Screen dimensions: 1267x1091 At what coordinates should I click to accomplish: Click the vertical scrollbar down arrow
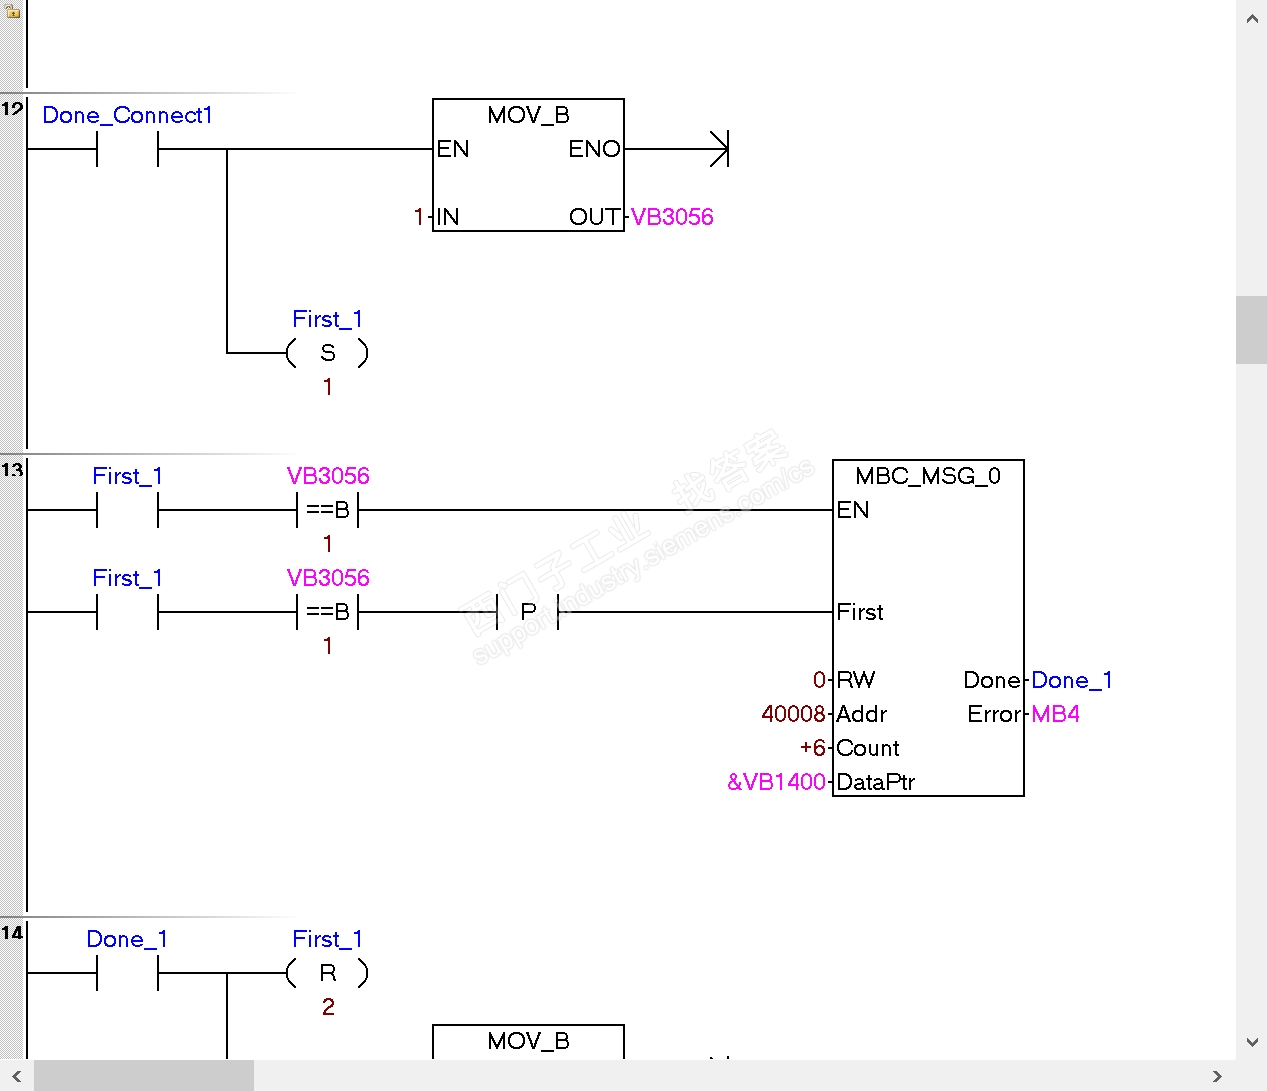pos(1252,1042)
